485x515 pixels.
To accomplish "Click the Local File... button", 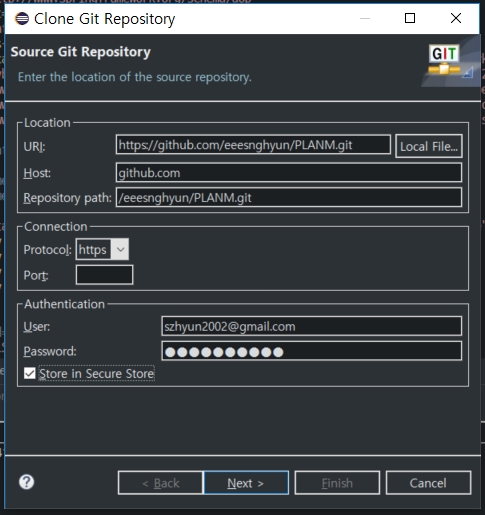I will [x=429, y=146].
